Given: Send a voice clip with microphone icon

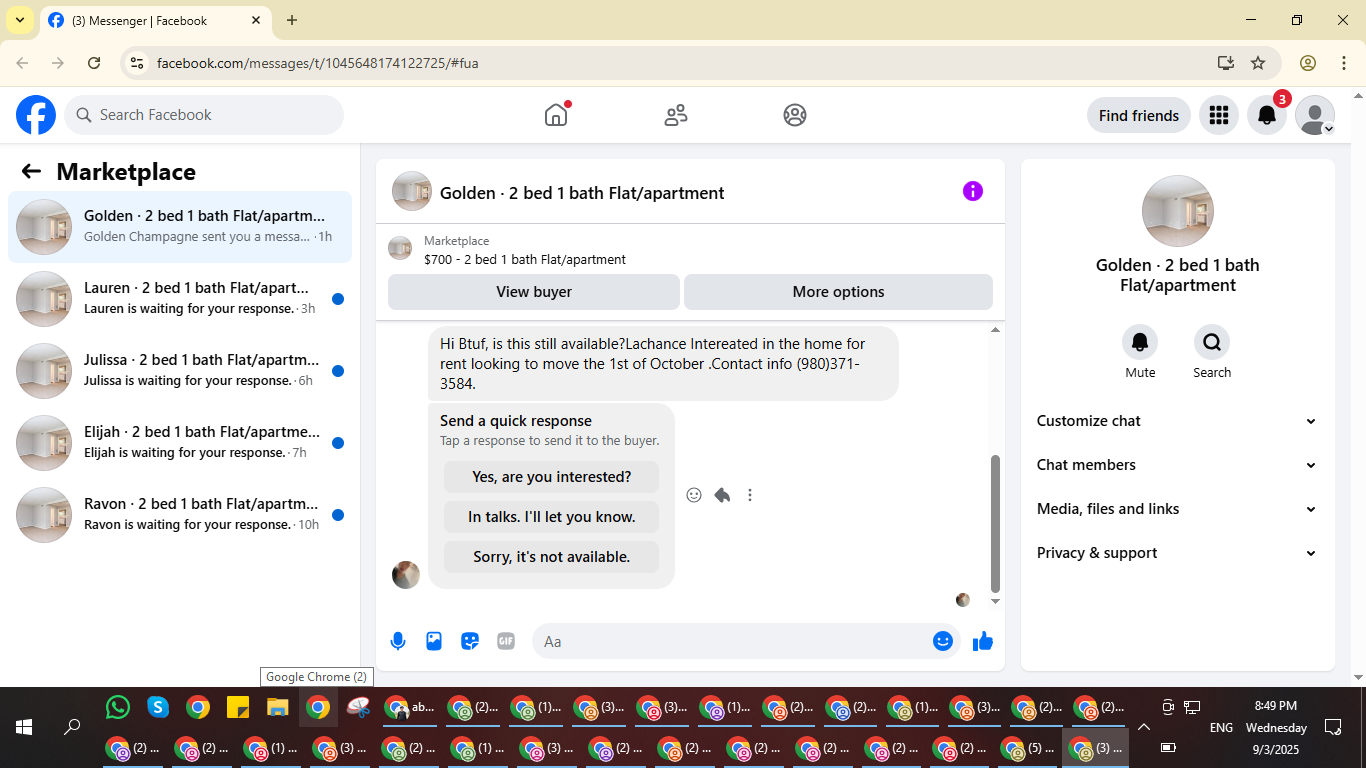Looking at the screenshot, I should [398, 641].
